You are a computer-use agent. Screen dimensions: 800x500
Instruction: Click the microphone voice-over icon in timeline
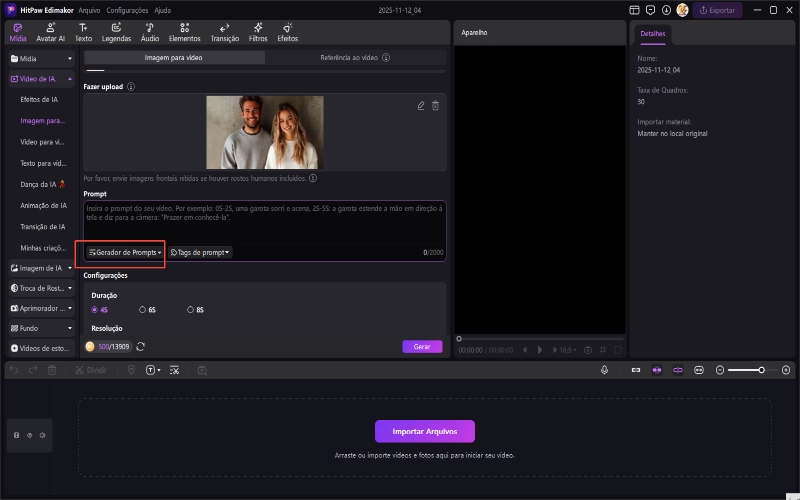click(x=605, y=370)
